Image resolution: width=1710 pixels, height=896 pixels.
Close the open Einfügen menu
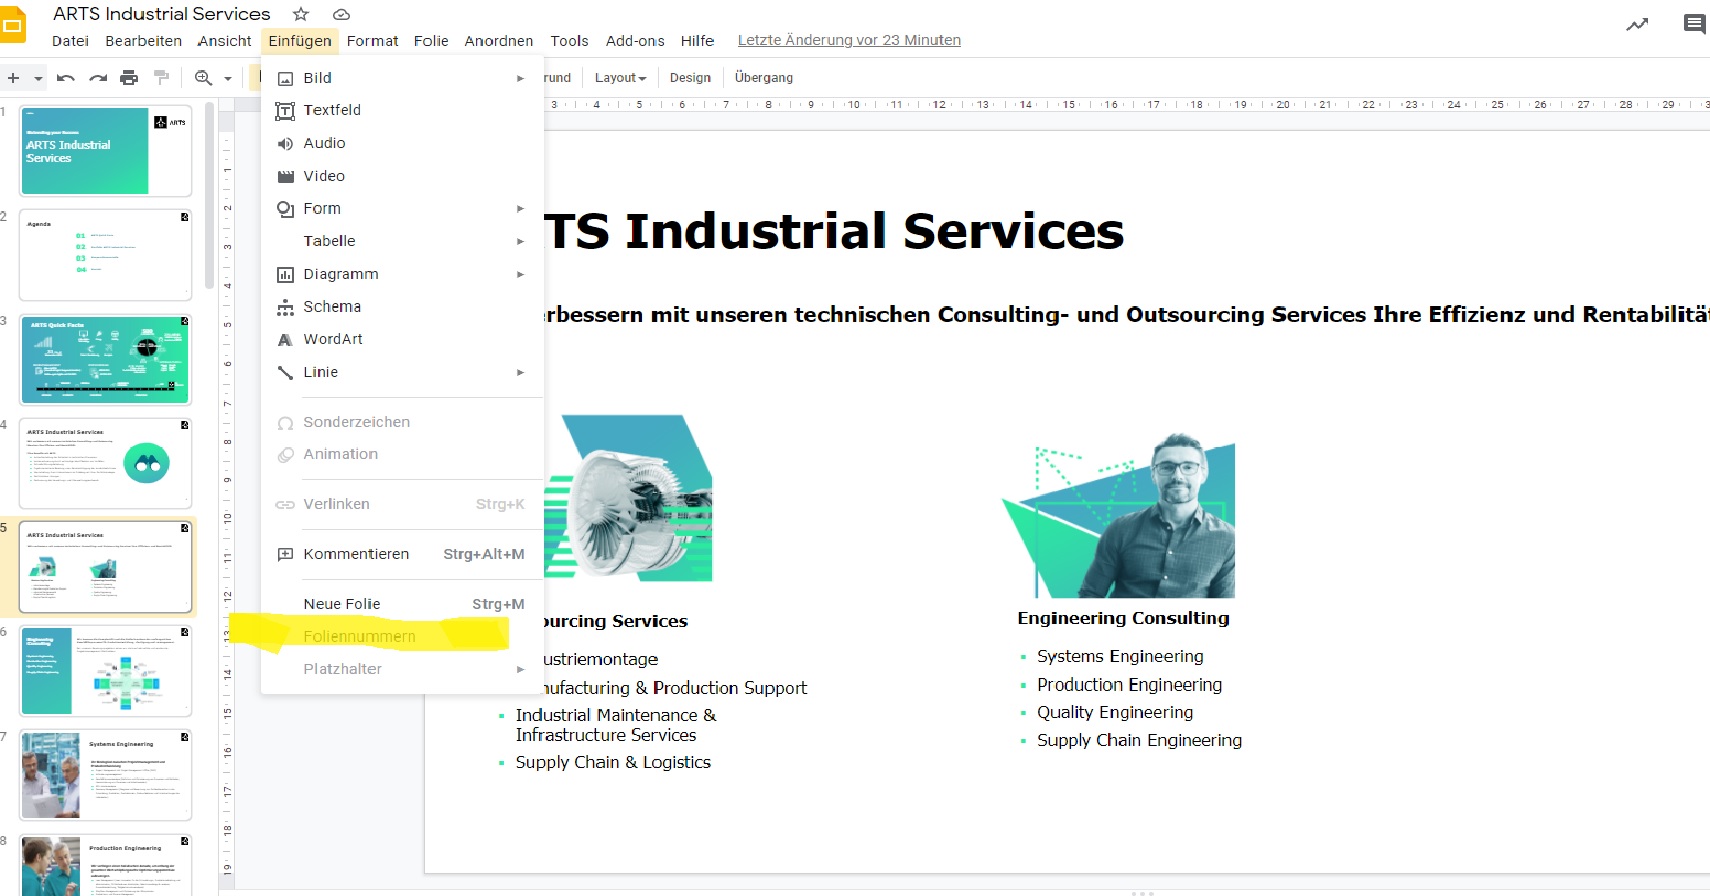[x=299, y=41]
